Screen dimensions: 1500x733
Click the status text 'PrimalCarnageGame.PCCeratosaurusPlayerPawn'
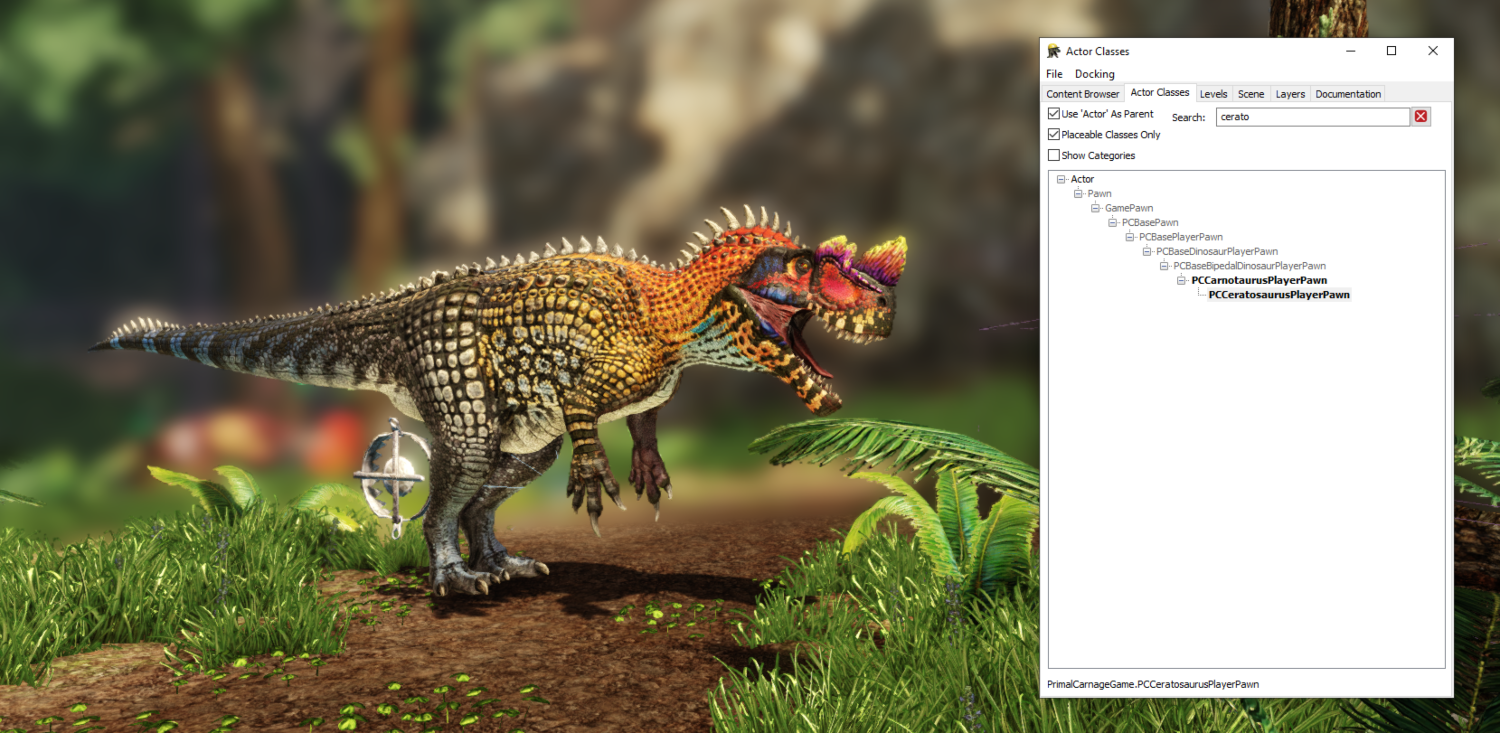1153,685
